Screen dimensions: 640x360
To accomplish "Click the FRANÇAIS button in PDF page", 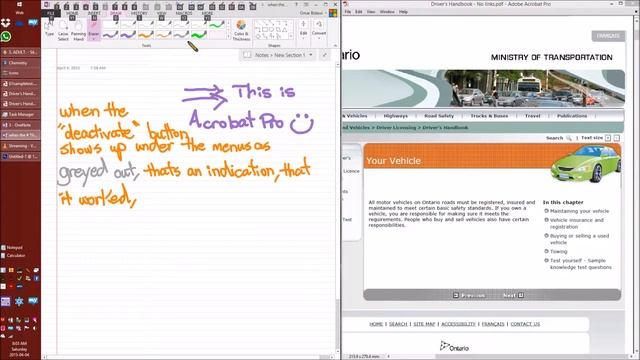I will (608, 36).
